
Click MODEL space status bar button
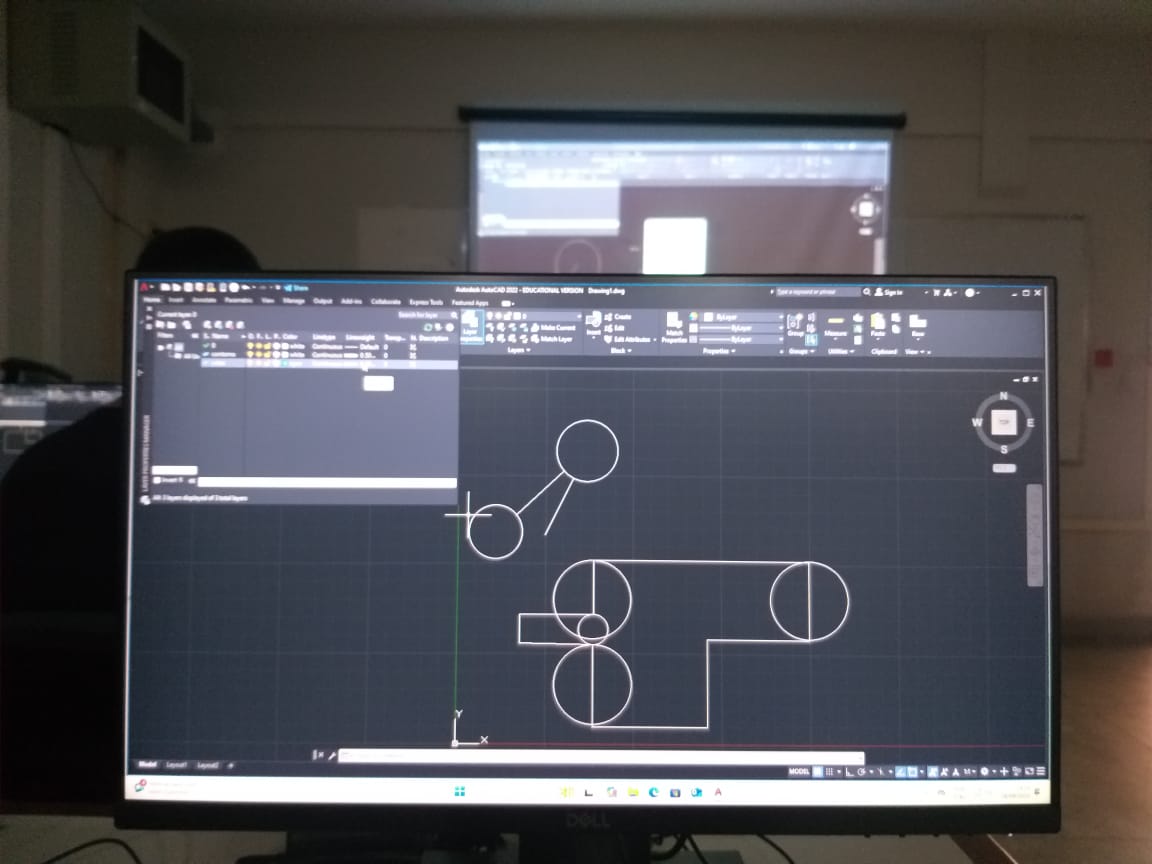pos(799,771)
